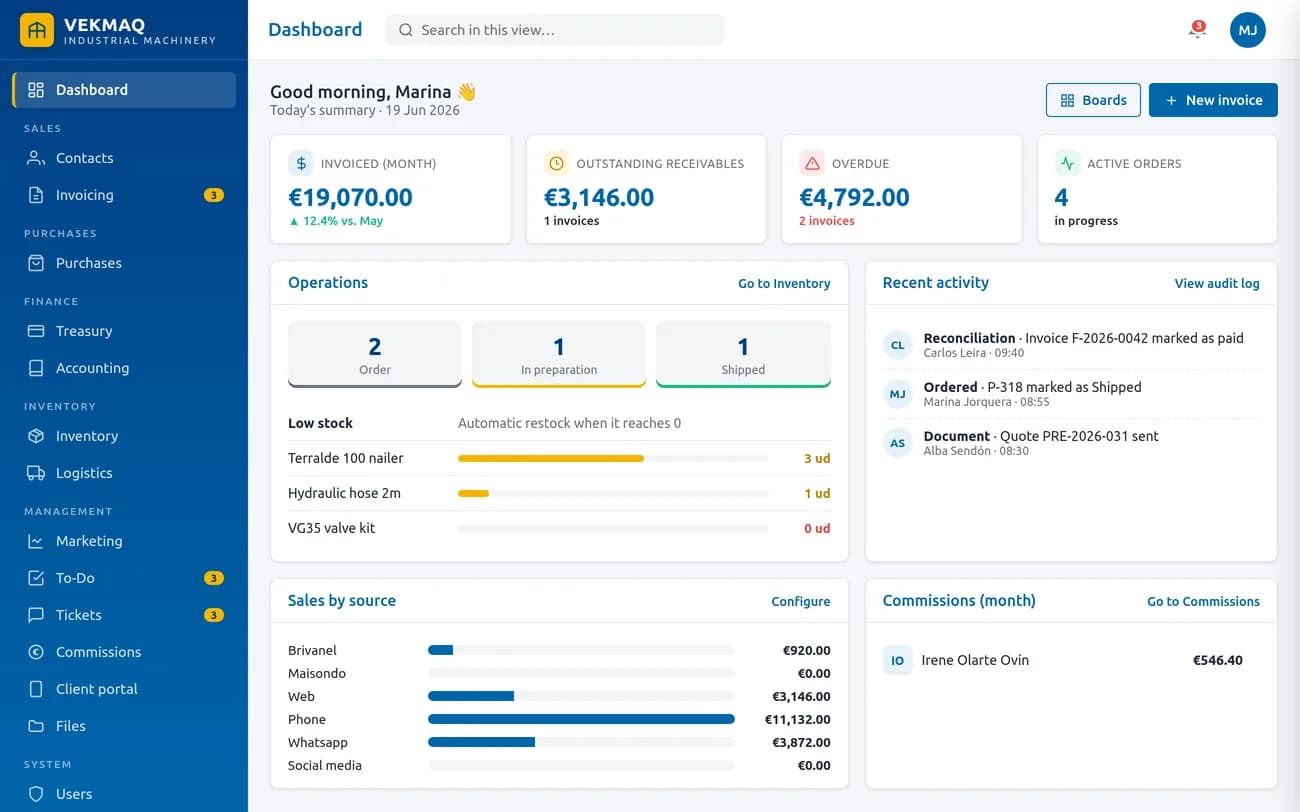1300x812 pixels.
Task: Click the pulse icon on Active Orders card
Action: [x=1067, y=163]
